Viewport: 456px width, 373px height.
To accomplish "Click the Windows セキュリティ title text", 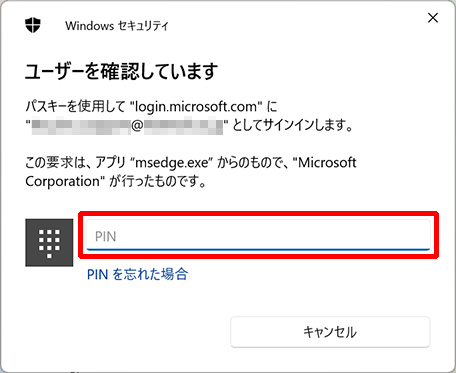I will point(117,26).
